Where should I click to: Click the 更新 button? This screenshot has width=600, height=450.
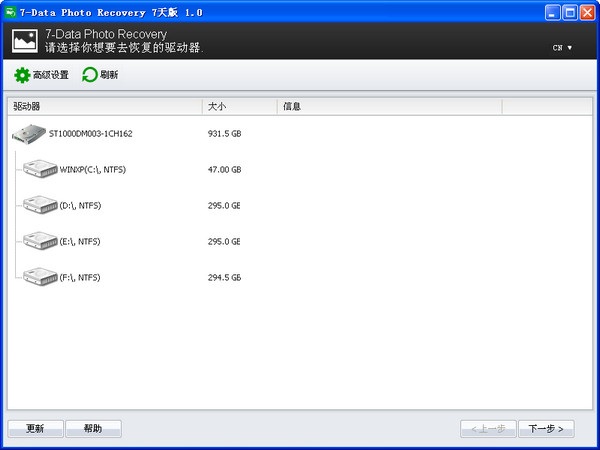(36, 429)
